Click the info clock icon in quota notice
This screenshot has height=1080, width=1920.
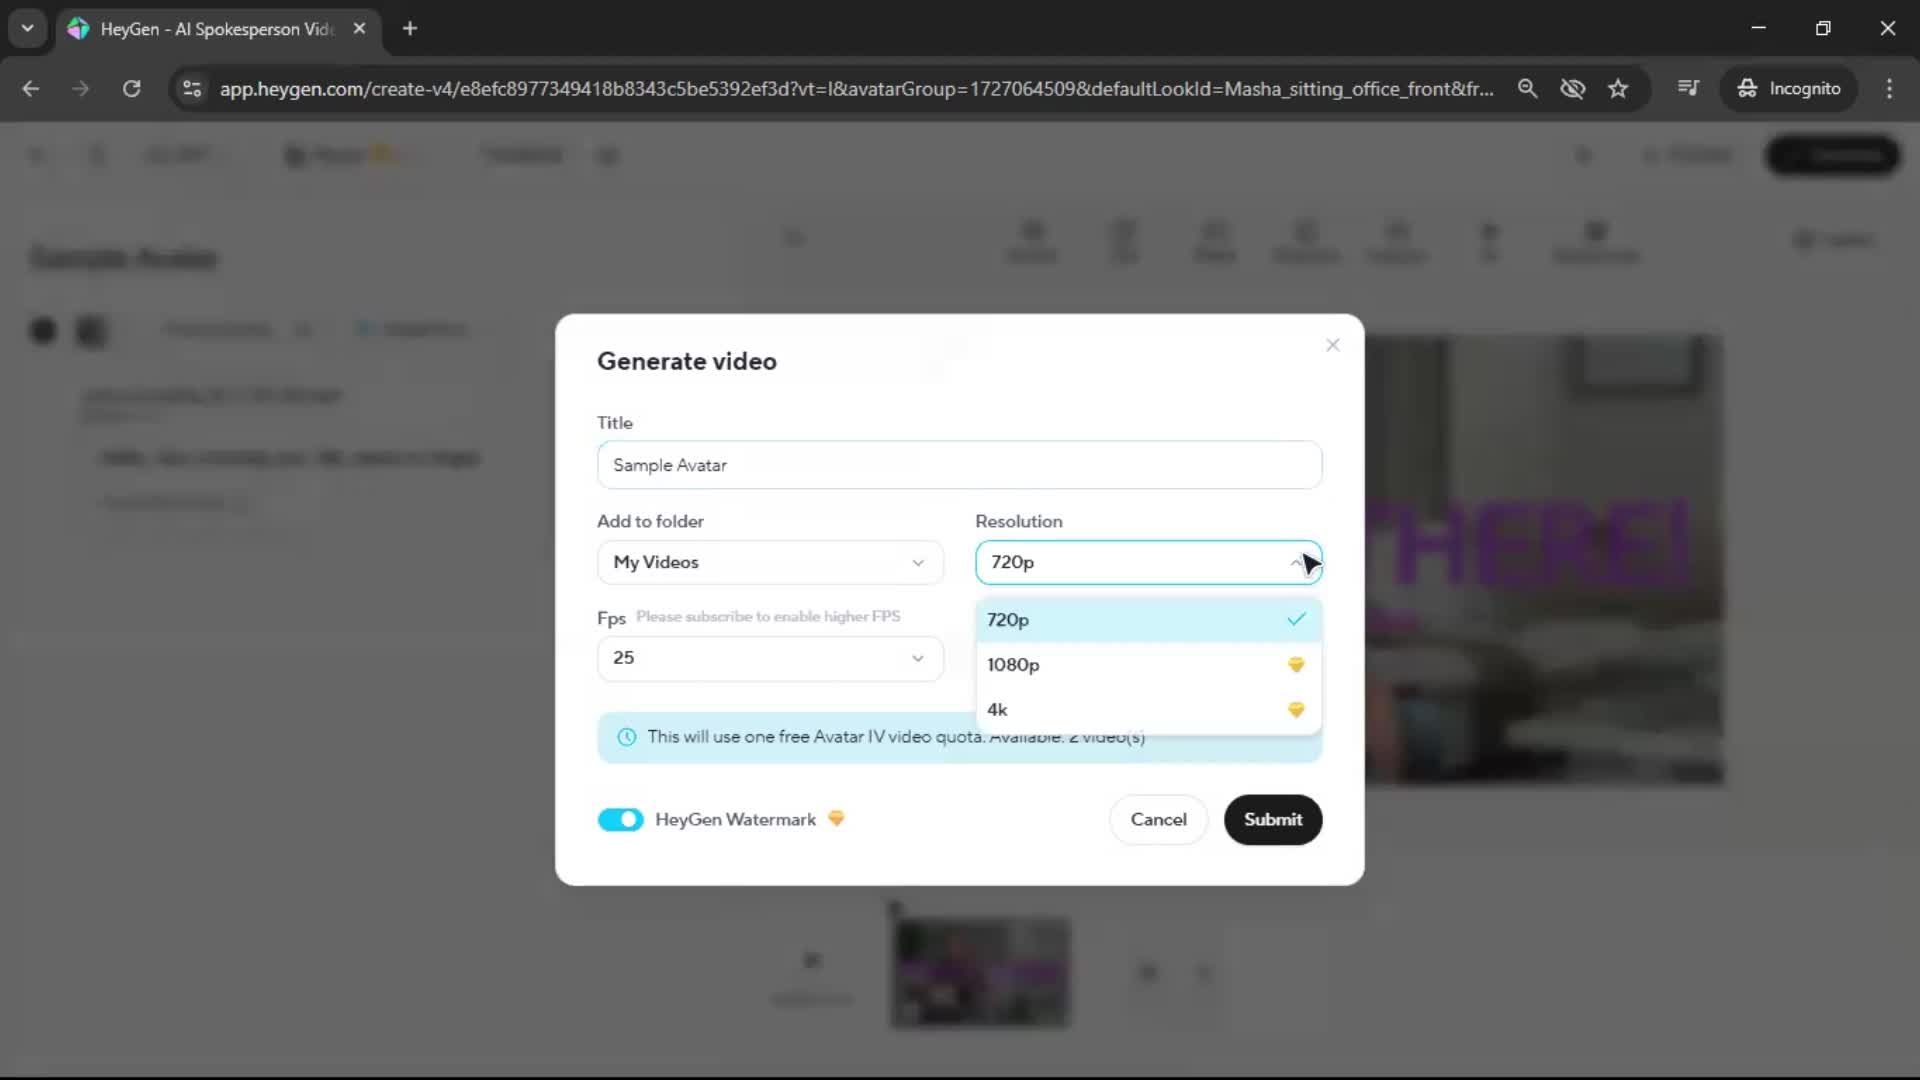coord(627,737)
